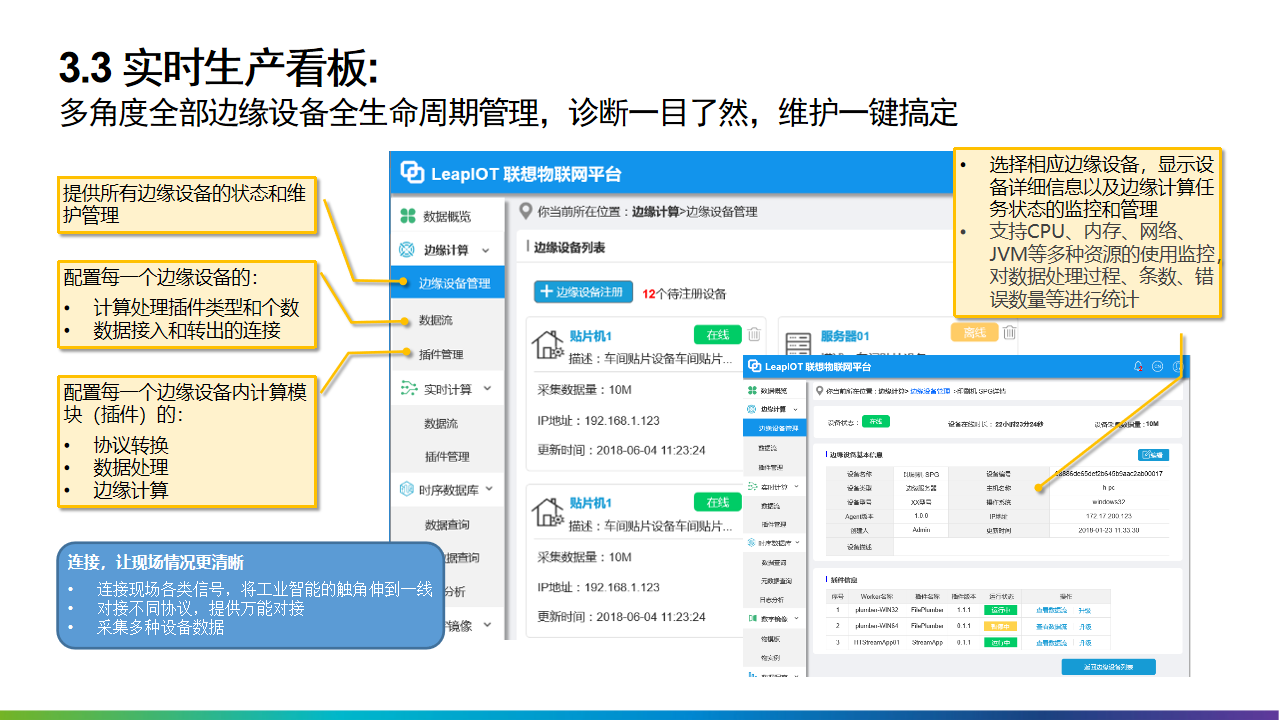Collapse 时序数据库 chevron in detail window sidebar
This screenshot has width=1279, height=720.
tap(797, 542)
